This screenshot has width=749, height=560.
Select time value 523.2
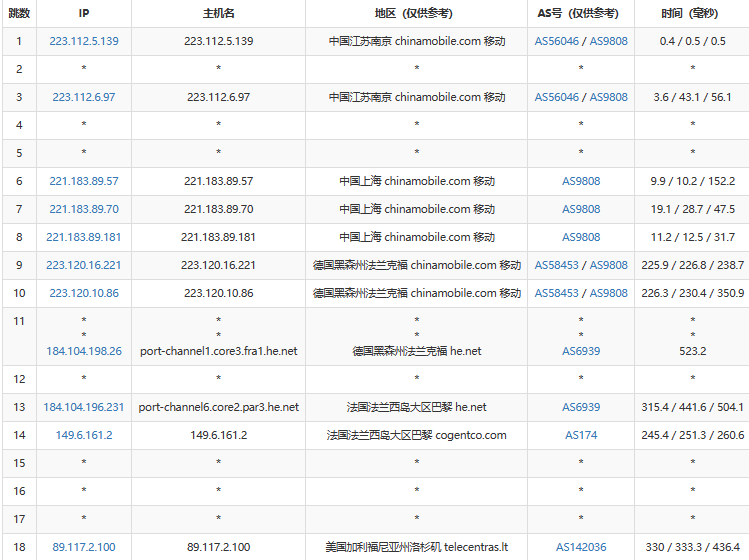[x=693, y=351]
